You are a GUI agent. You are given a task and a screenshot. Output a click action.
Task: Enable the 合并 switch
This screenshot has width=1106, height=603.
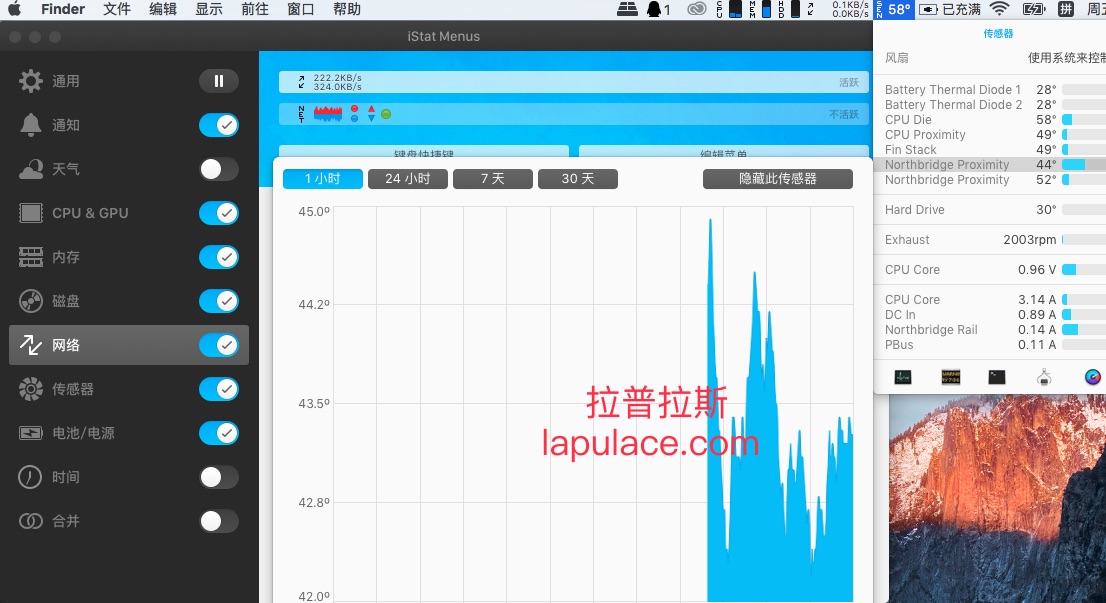click(219, 521)
